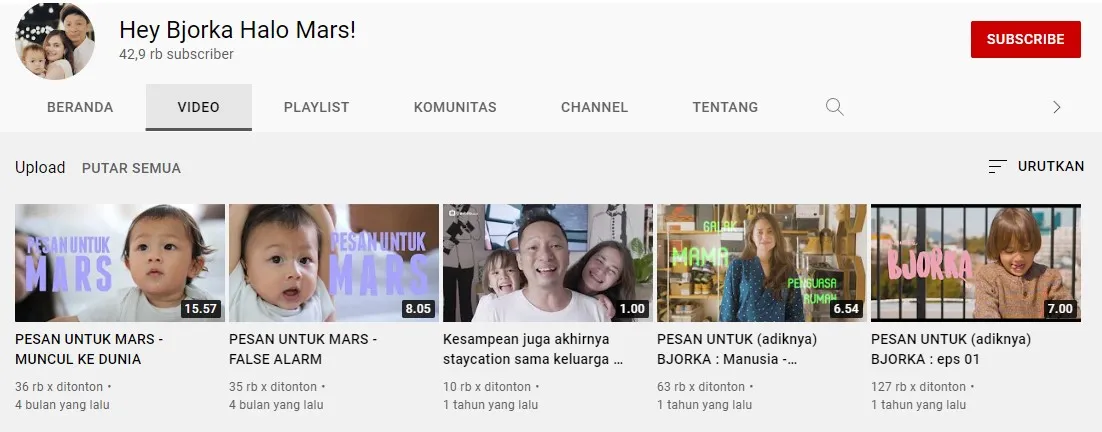Click the channel avatar picture
This screenshot has height=432, width=1102.
(x=55, y=41)
